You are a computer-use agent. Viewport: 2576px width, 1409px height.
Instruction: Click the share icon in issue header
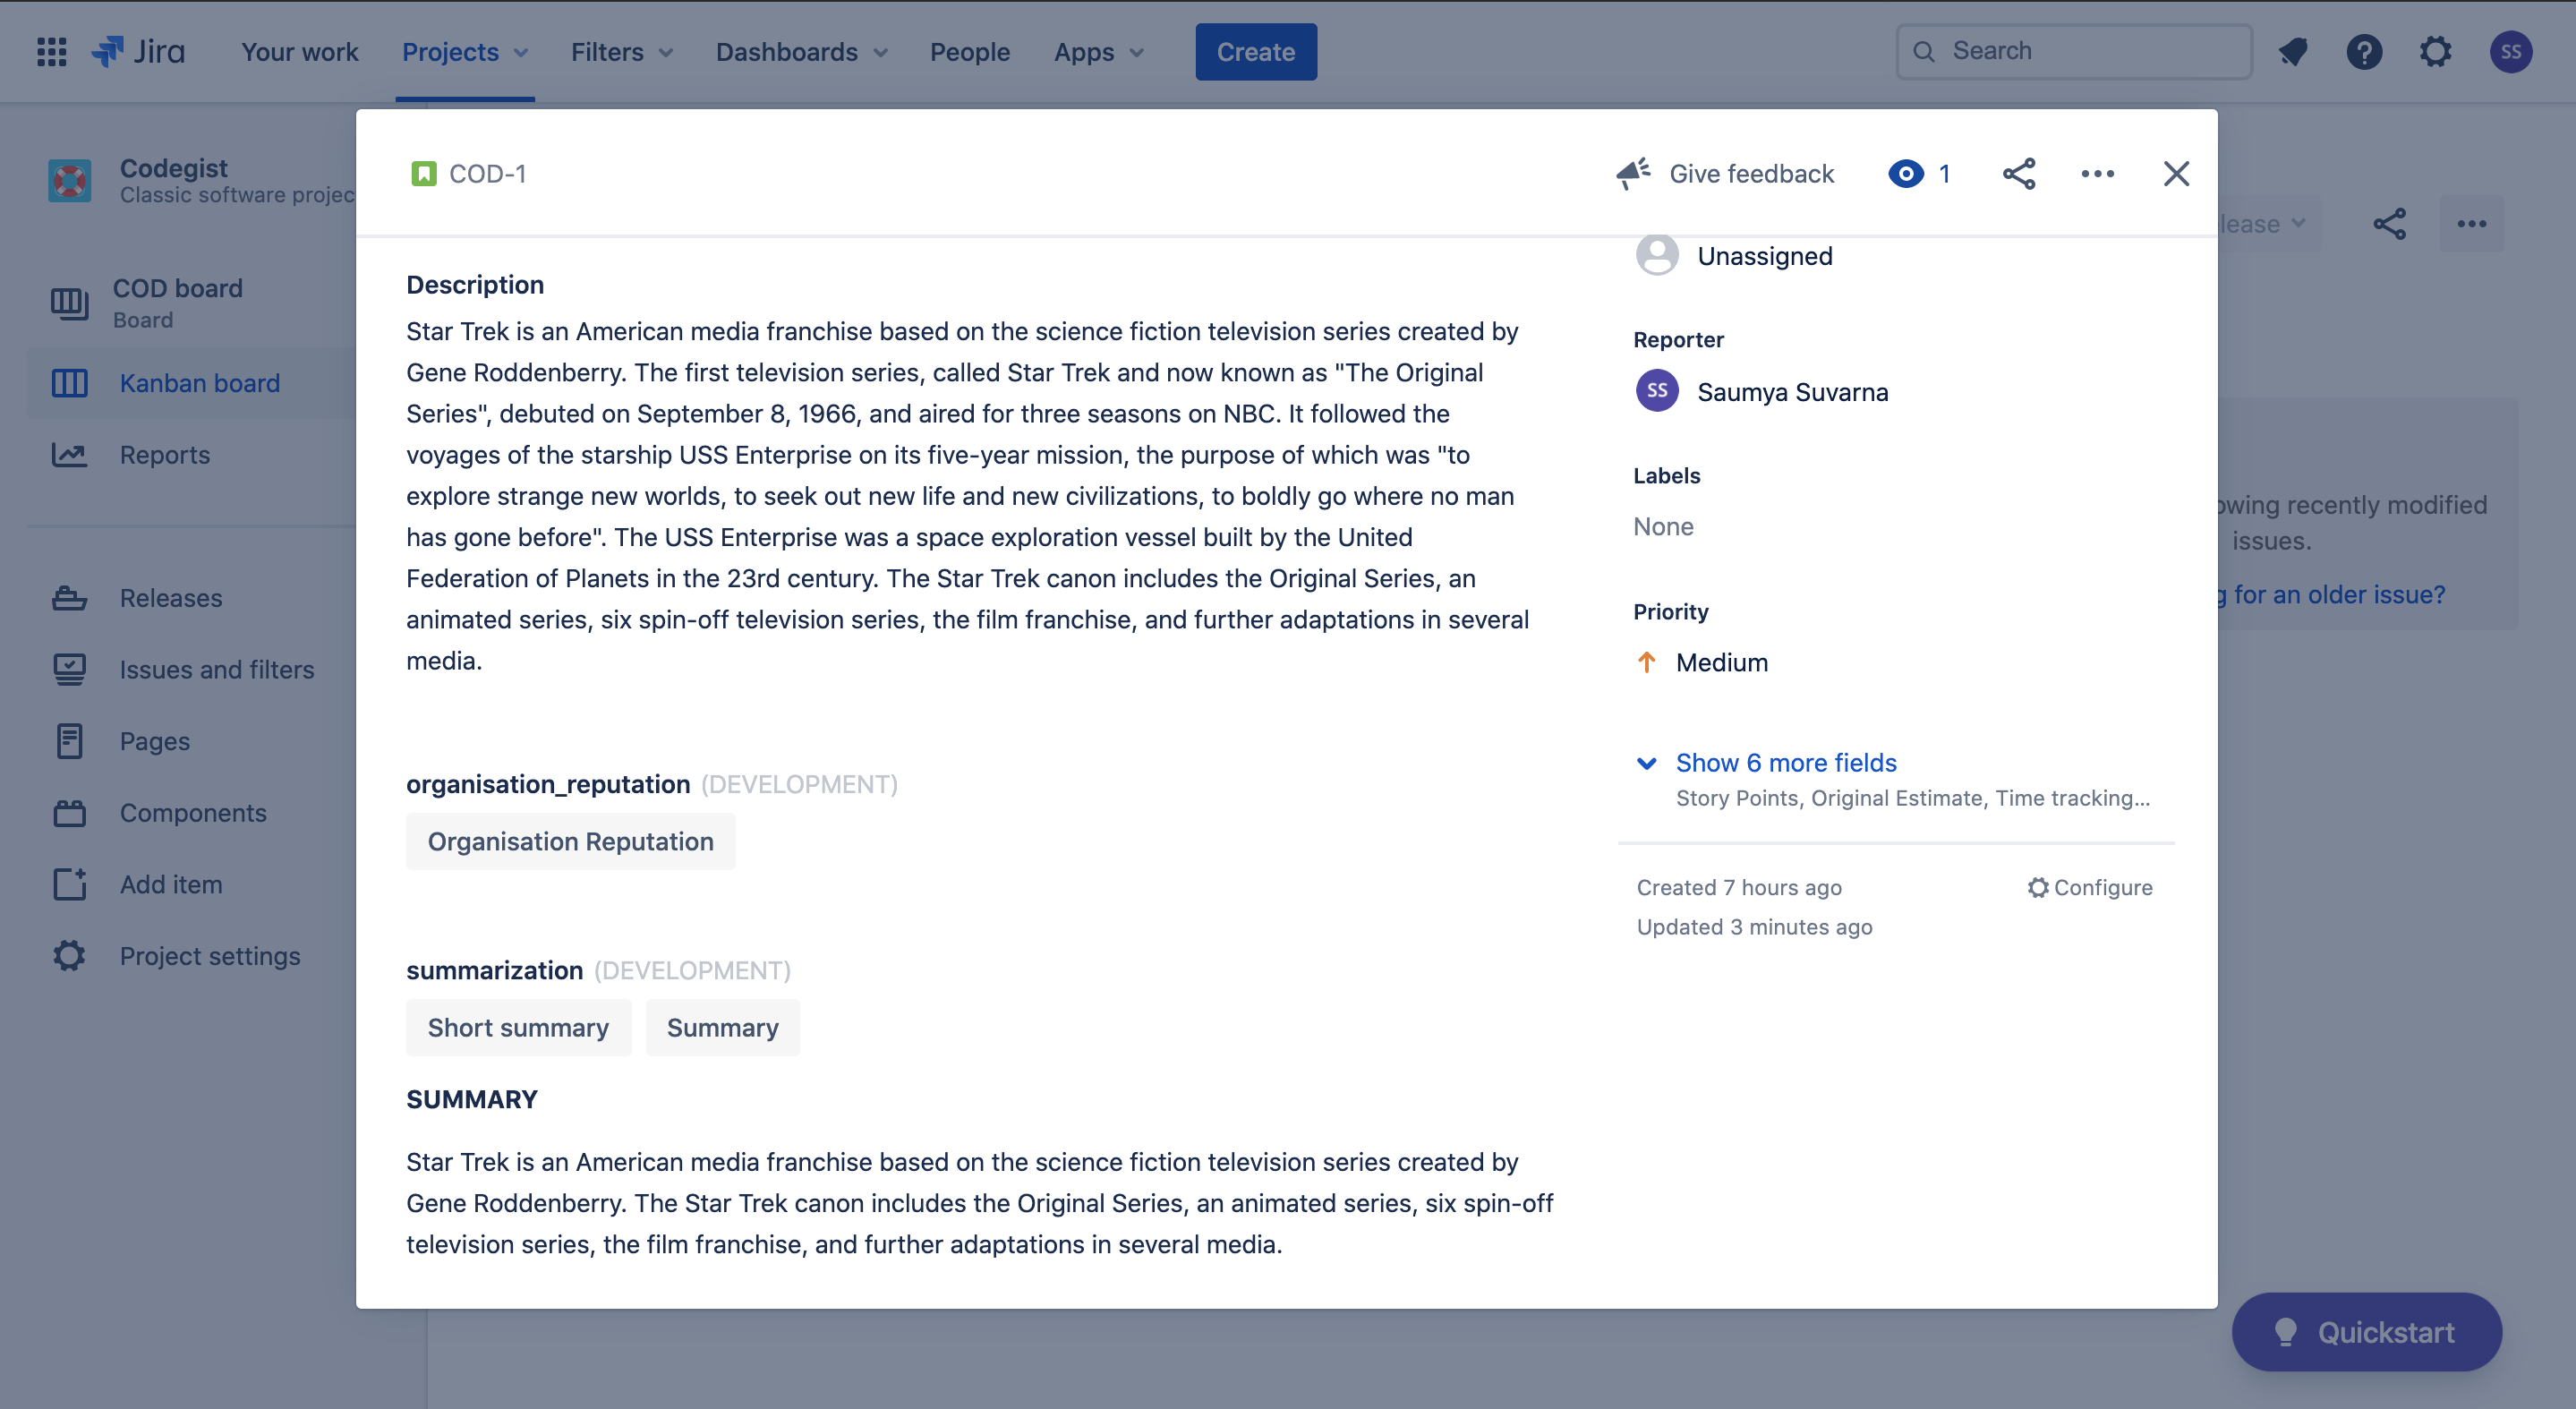(2018, 174)
